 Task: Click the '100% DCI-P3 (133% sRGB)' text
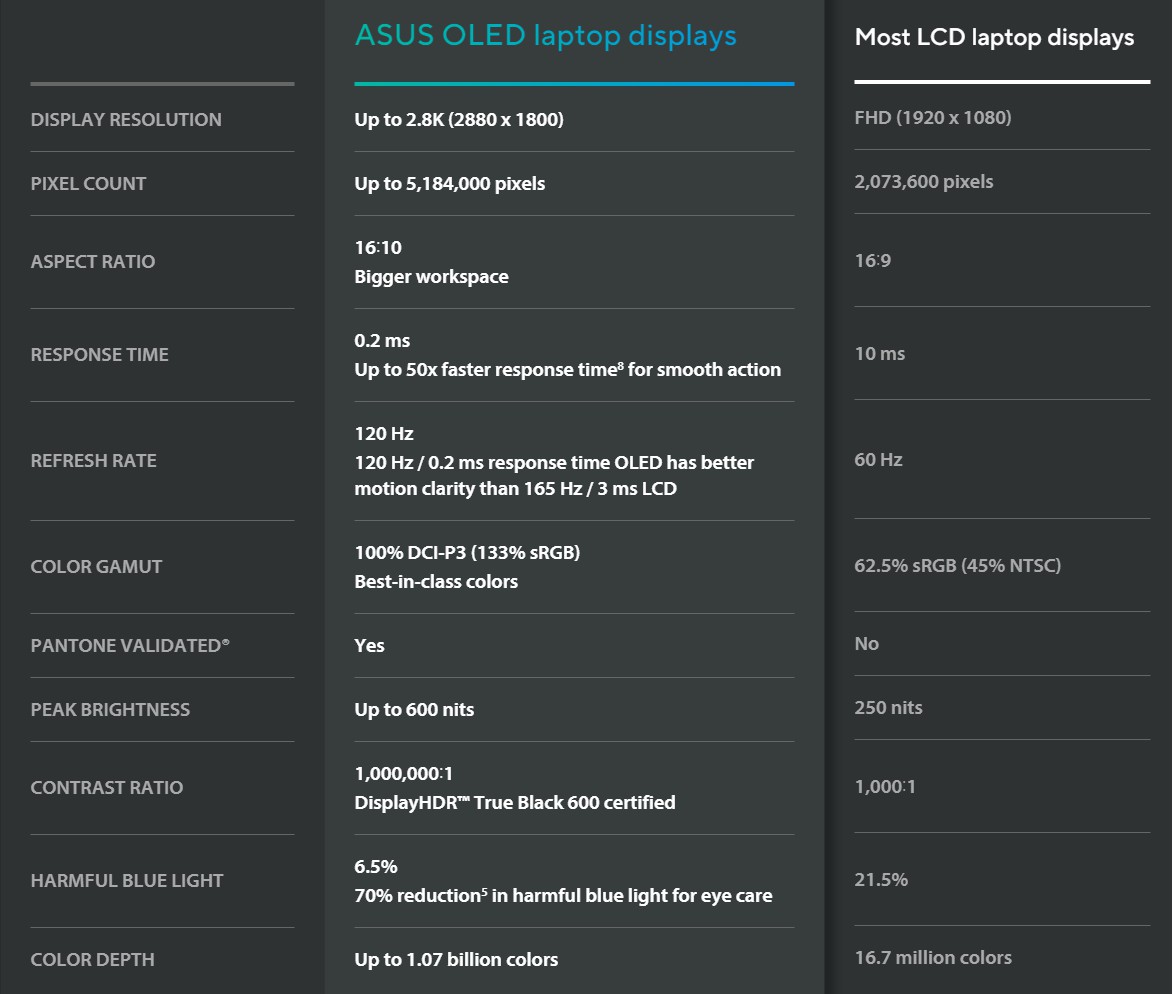point(467,552)
